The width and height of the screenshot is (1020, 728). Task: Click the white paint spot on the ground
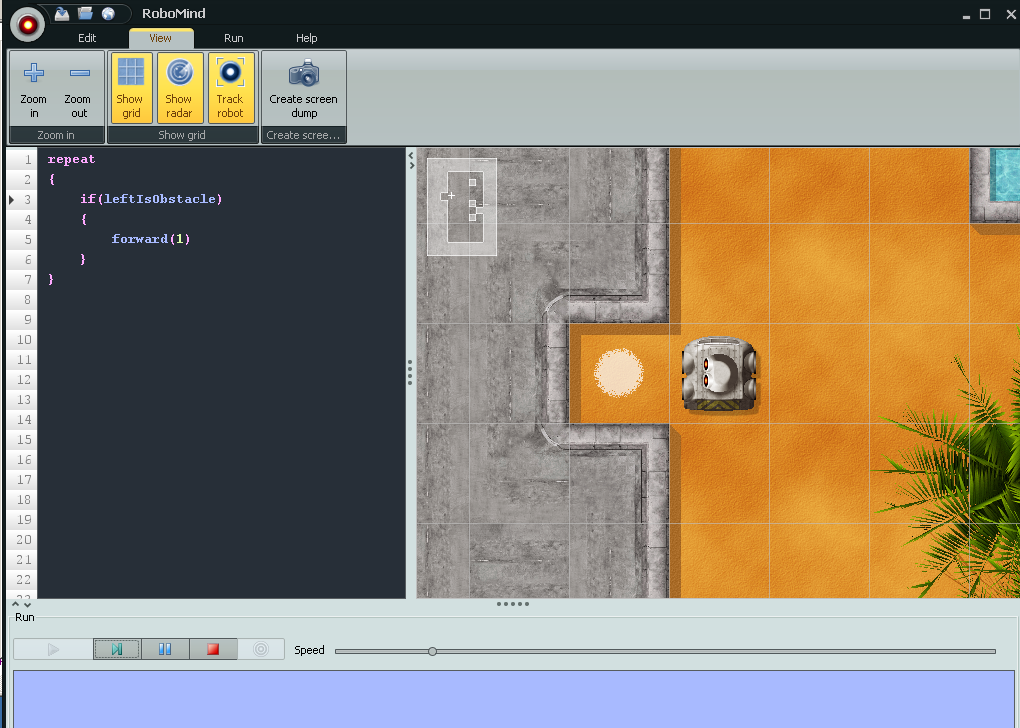(619, 373)
